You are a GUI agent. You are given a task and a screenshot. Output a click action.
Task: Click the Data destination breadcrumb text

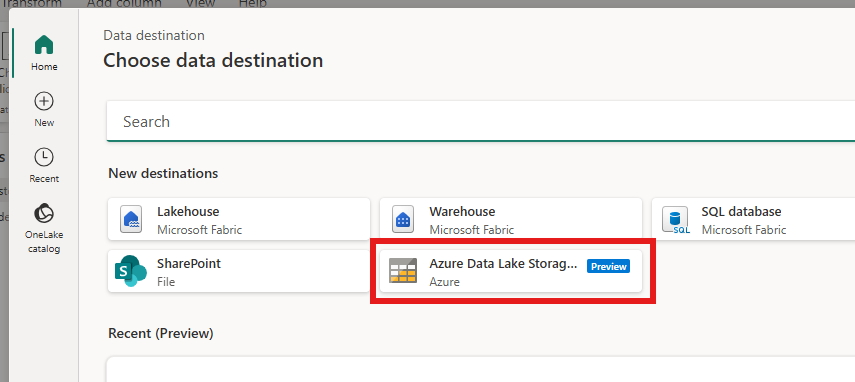click(154, 35)
